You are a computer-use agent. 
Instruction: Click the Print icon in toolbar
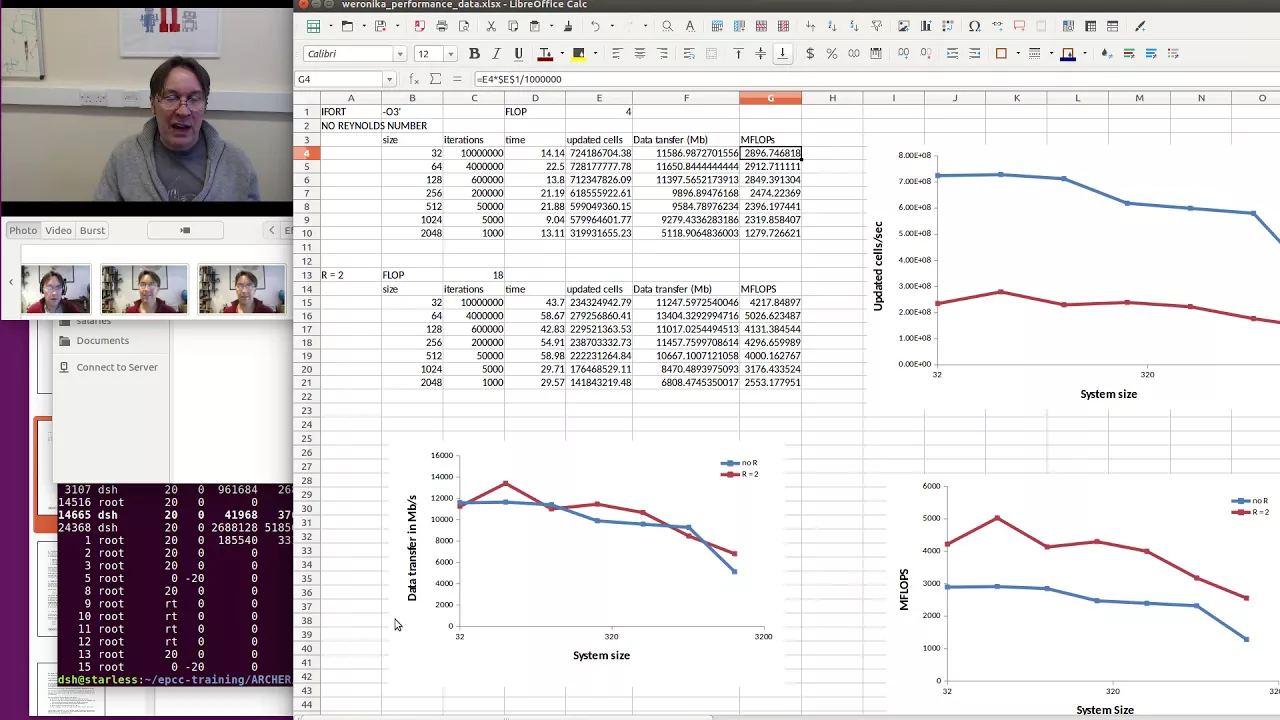point(442,26)
